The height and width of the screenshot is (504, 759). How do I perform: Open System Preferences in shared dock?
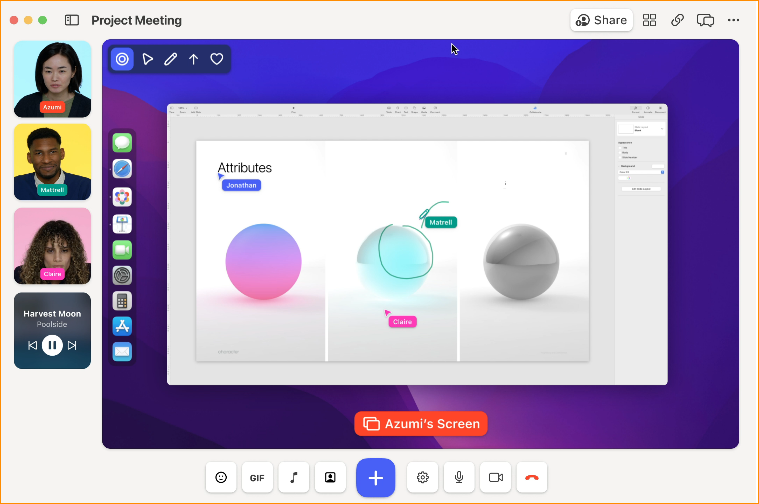click(x=122, y=275)
